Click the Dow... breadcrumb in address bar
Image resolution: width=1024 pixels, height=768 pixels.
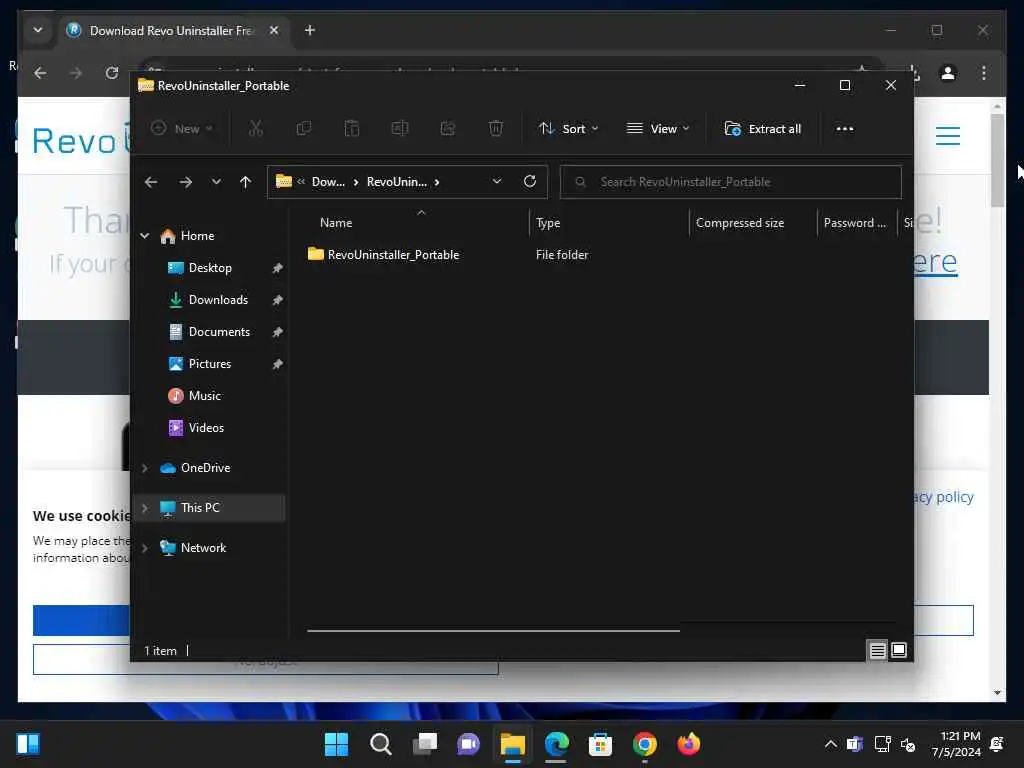[x=328, y=182]
